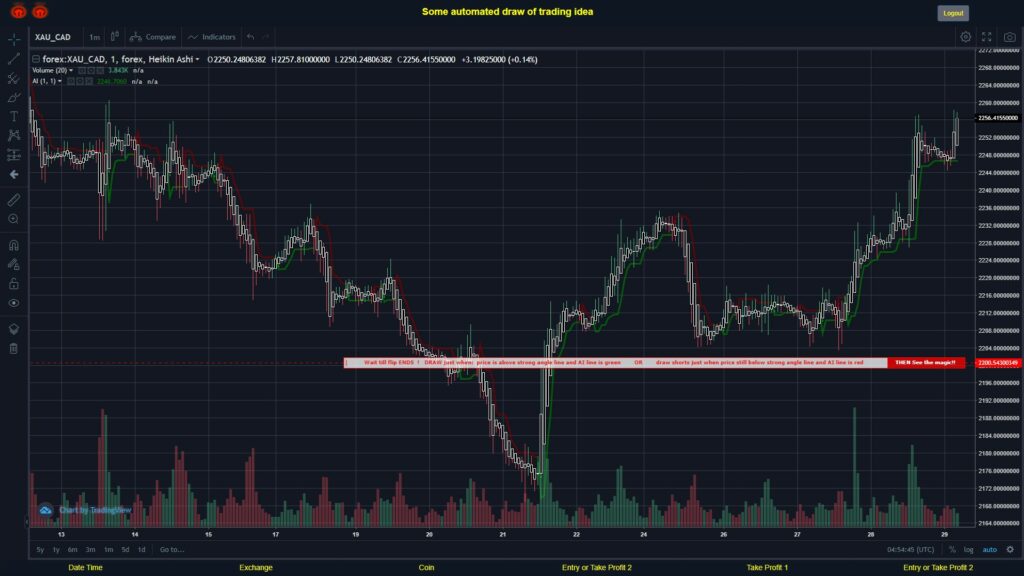Click the red THEN See the magic!! banner
Screen dimensions: 1024x576
click(x=925, y=362)
